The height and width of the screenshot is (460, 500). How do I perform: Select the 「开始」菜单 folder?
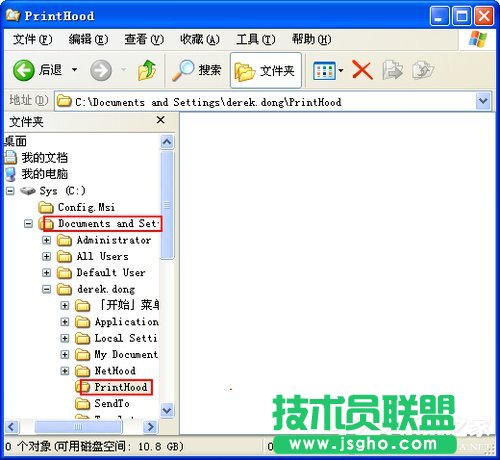tap(129, 305)
